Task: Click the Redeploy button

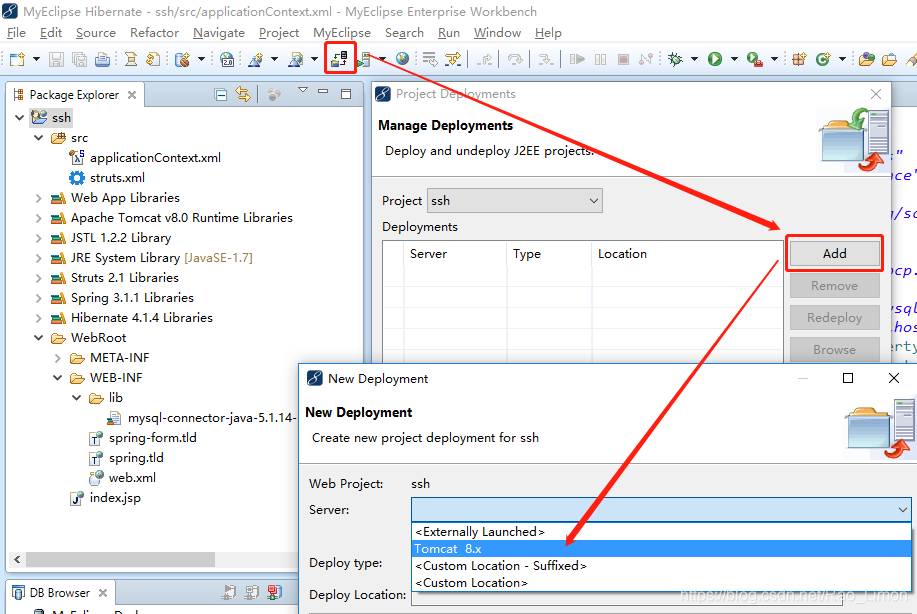Action: click(835, 318)
